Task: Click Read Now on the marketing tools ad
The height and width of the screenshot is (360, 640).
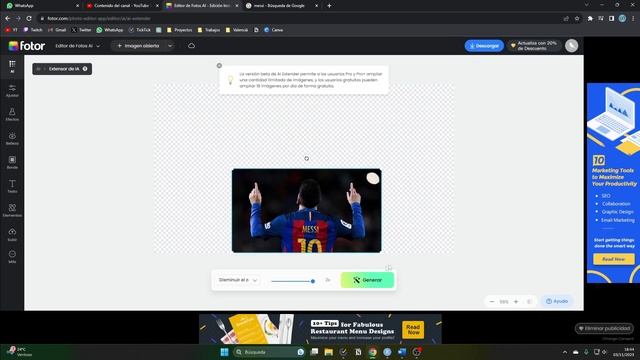Action: click(x=613, y=259)
